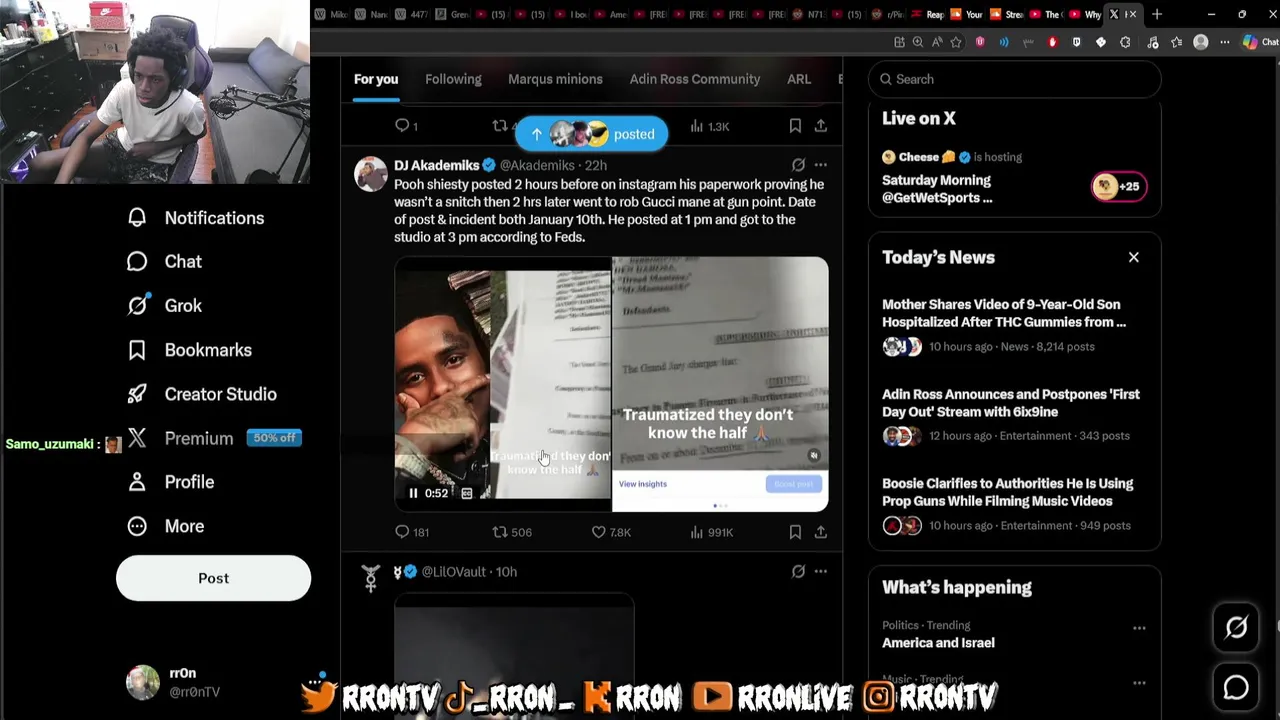
Task: Open the browser profile avatar
Action: pyautogui.click(x=1201, y=42)
